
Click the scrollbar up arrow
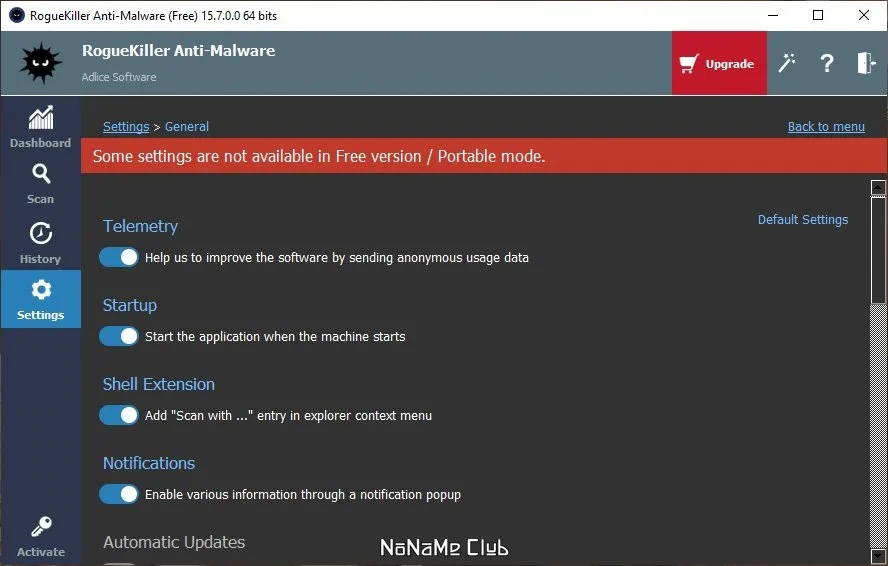pyautogui.click(x=878, y=188)
